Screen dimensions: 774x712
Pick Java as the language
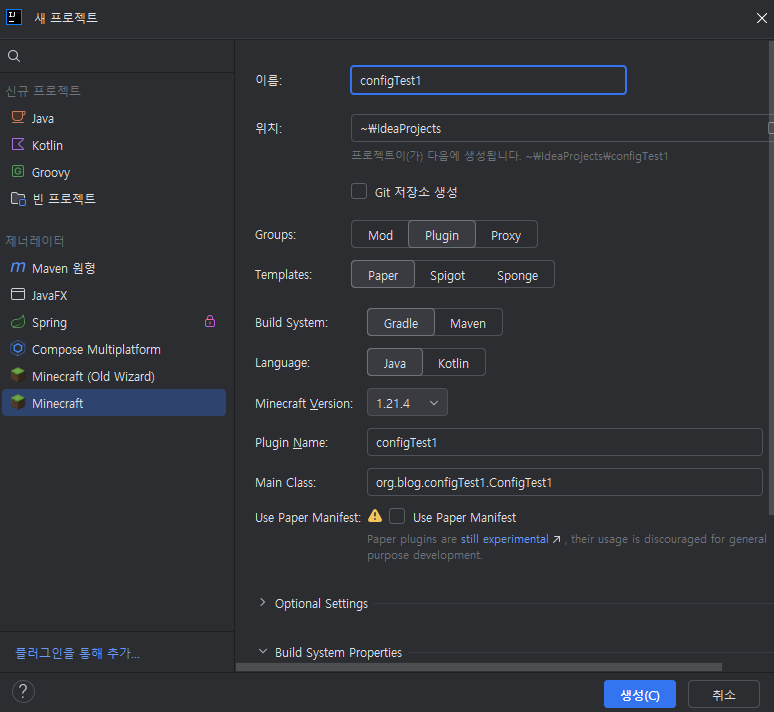pos(395,363)
